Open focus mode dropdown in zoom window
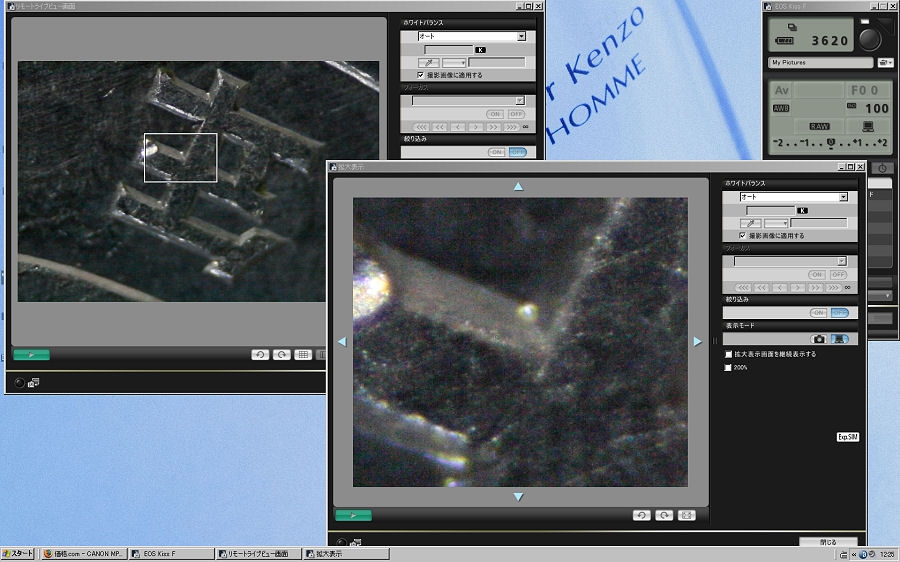This screenshot has height=562, width=900. [x=841, y=261]
